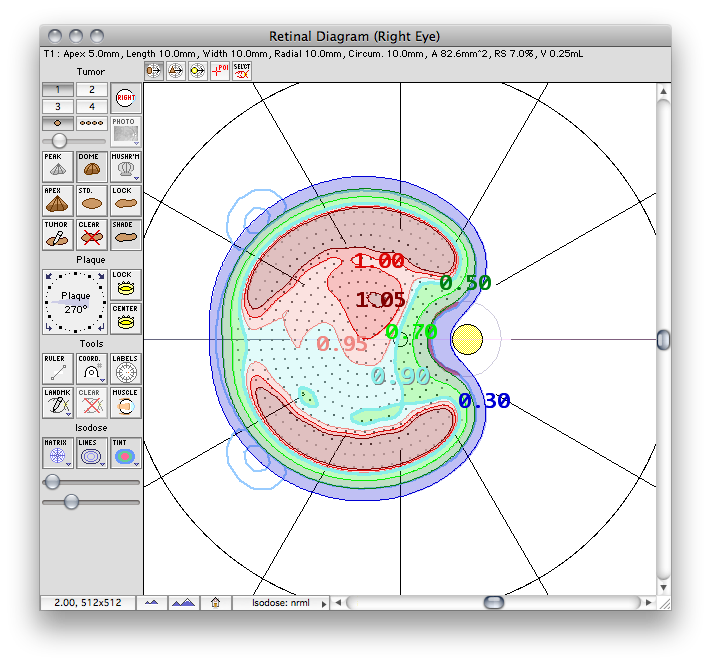Choose the APEX tumor tool
This screenshot has height=665, width=711.
58,200
